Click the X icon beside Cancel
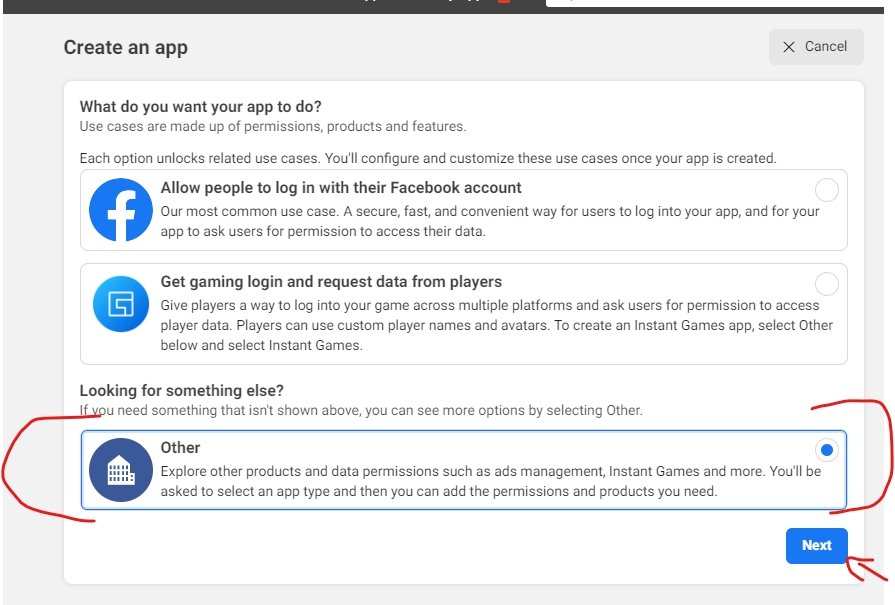Screen dimensions: 895x605 point(789,47)
